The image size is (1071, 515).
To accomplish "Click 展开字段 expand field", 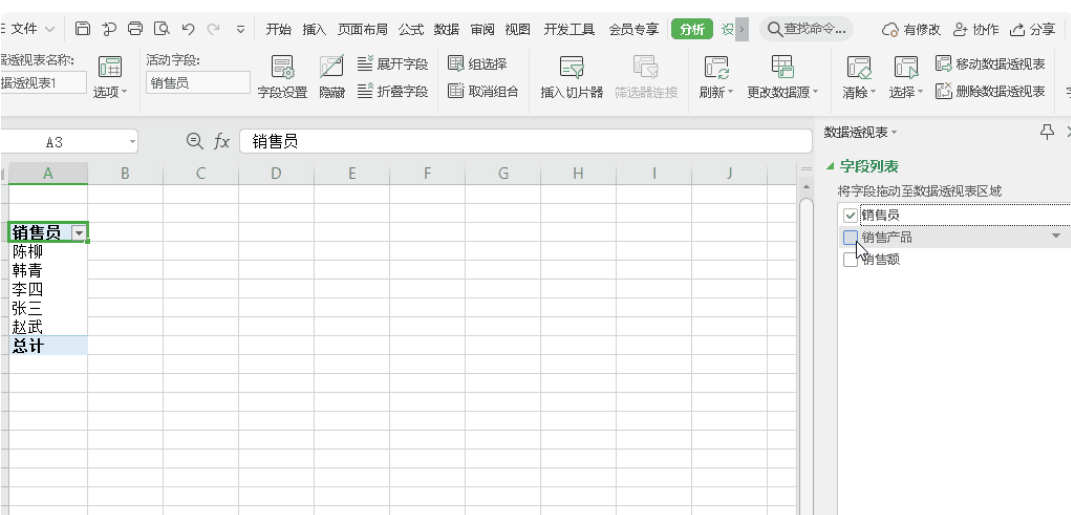I will (x=393, y=64).
